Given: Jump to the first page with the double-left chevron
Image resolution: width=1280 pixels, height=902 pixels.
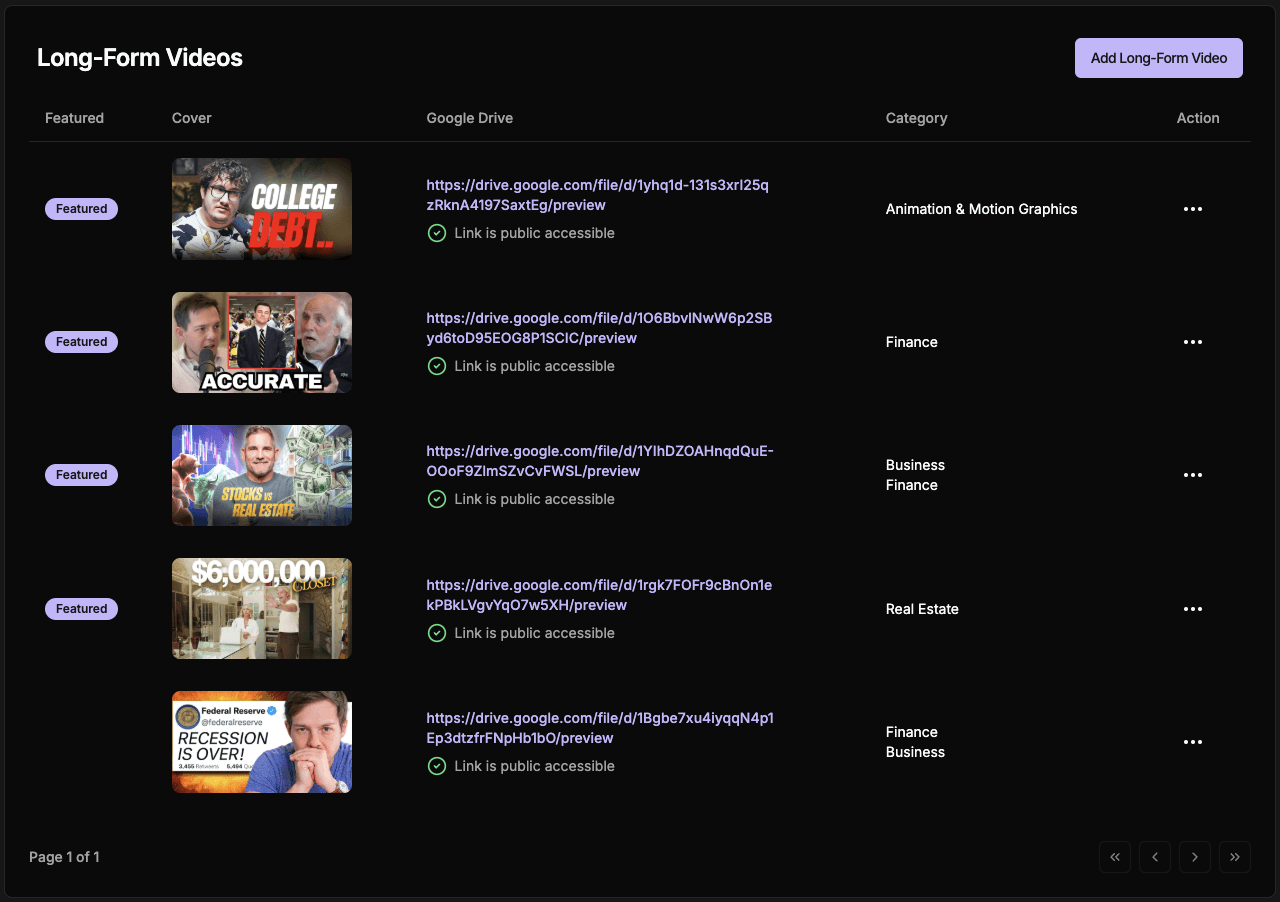Looking at the screenshot, I should point(1115,857).
